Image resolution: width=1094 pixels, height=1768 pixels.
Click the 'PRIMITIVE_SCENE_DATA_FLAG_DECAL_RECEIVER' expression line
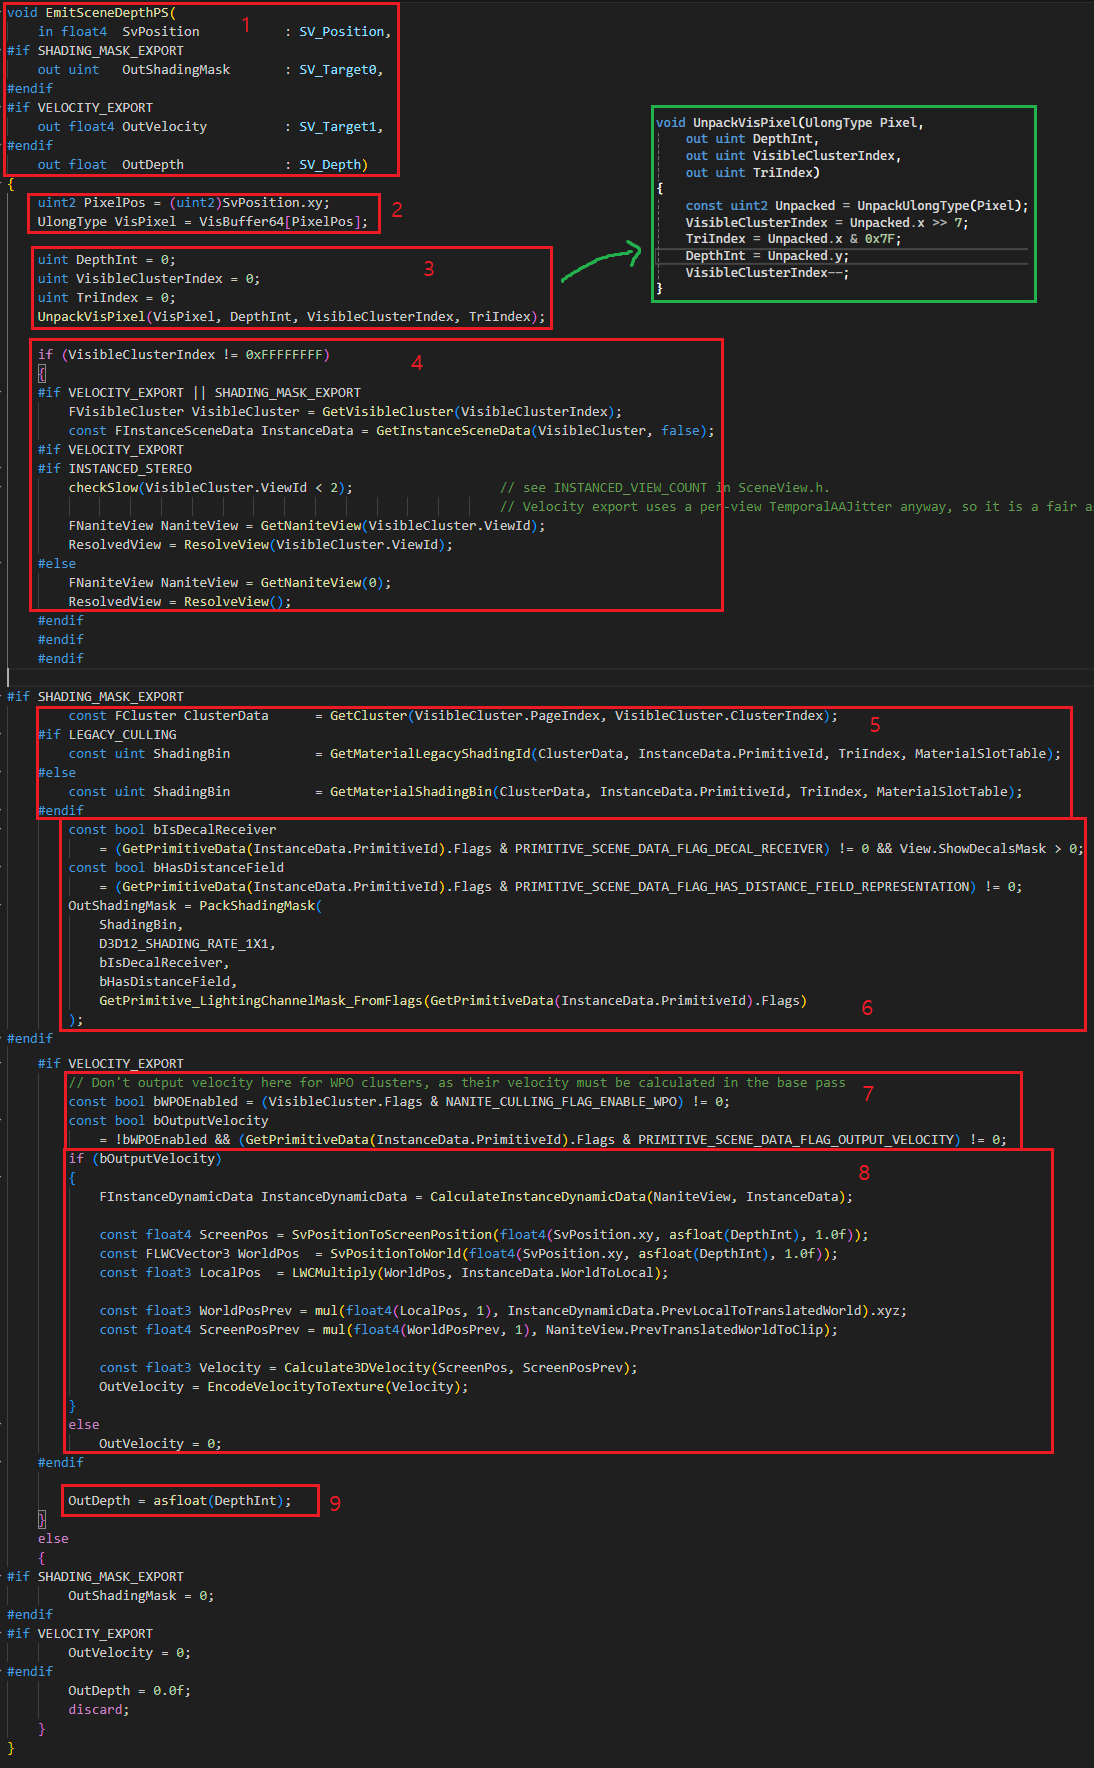tap(591, 849)
